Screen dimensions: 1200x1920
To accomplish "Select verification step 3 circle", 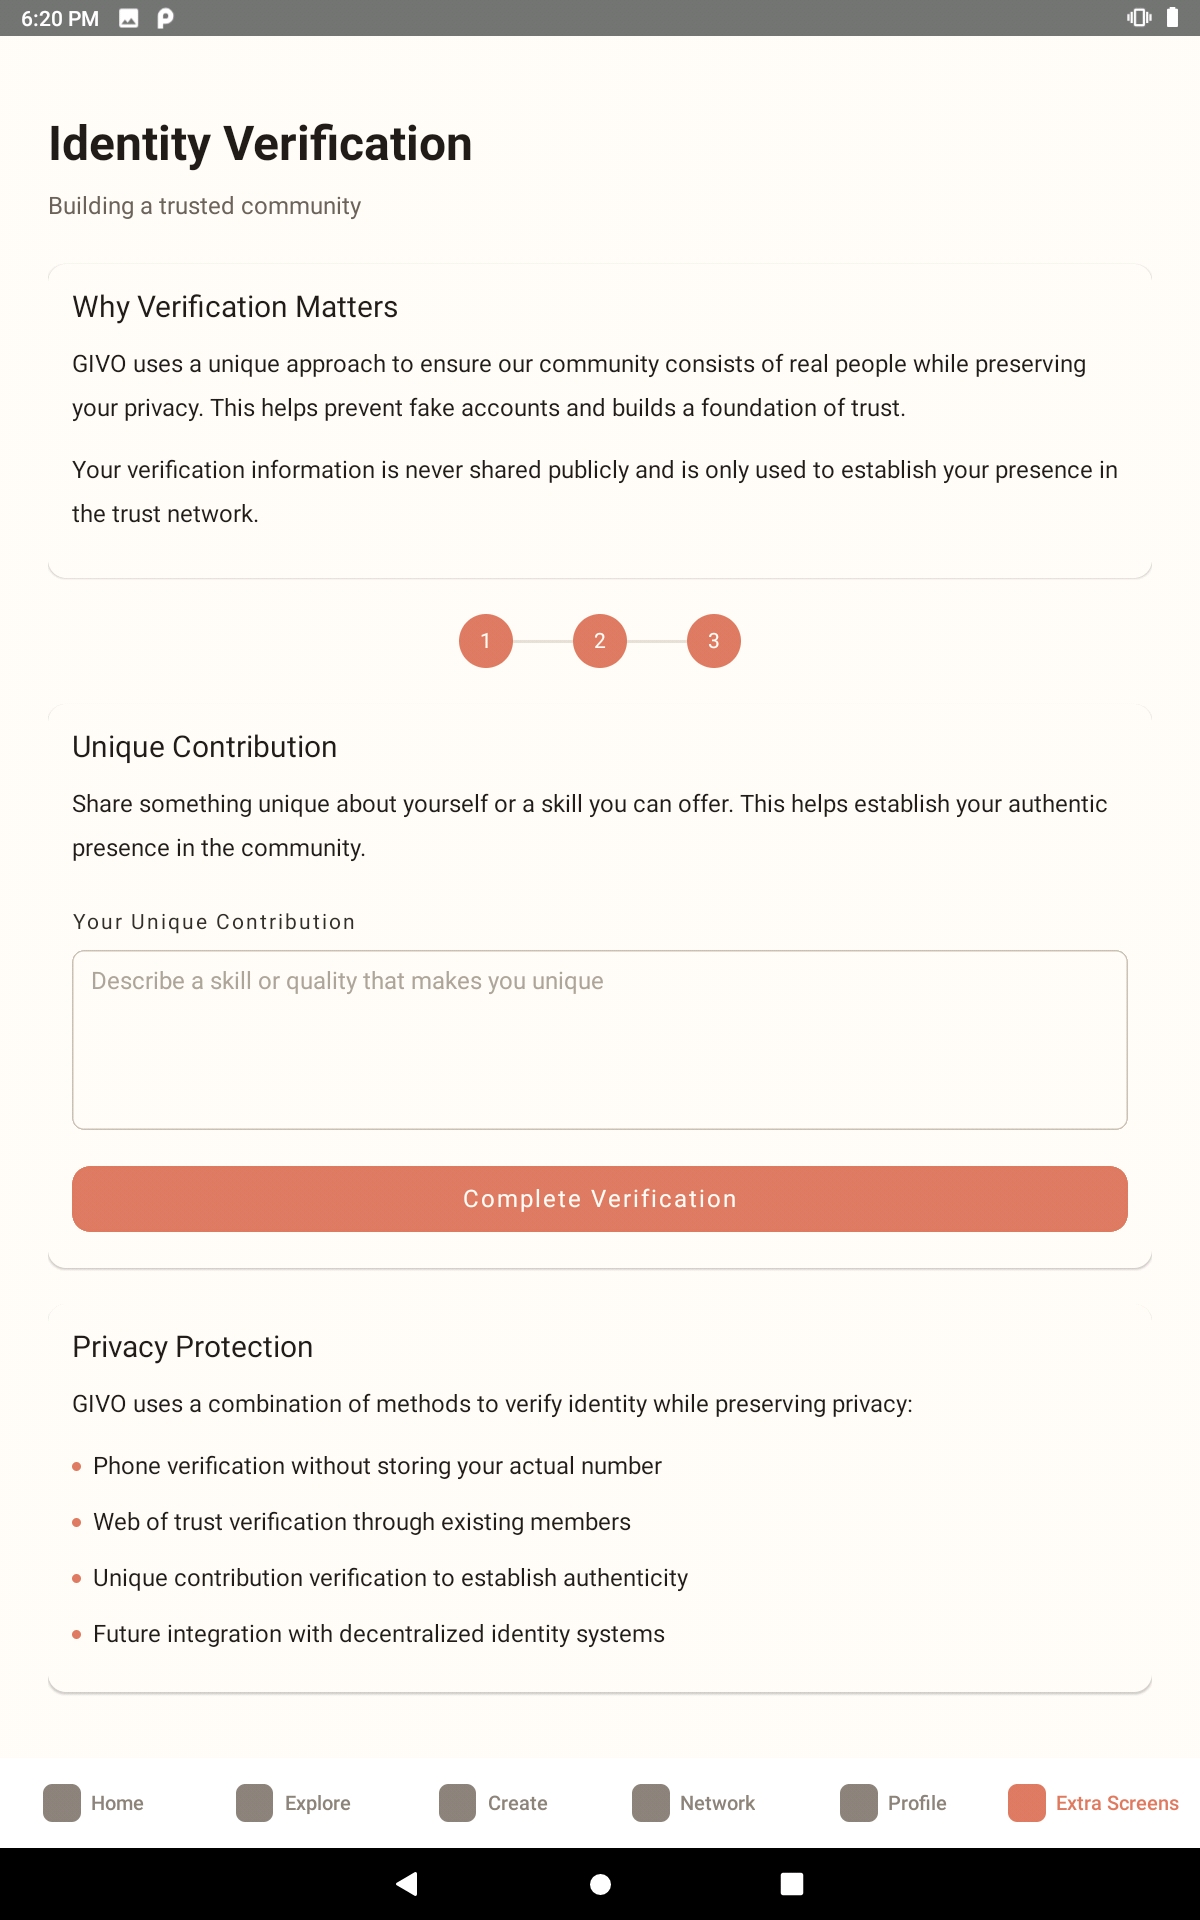I will pos(714,641).
